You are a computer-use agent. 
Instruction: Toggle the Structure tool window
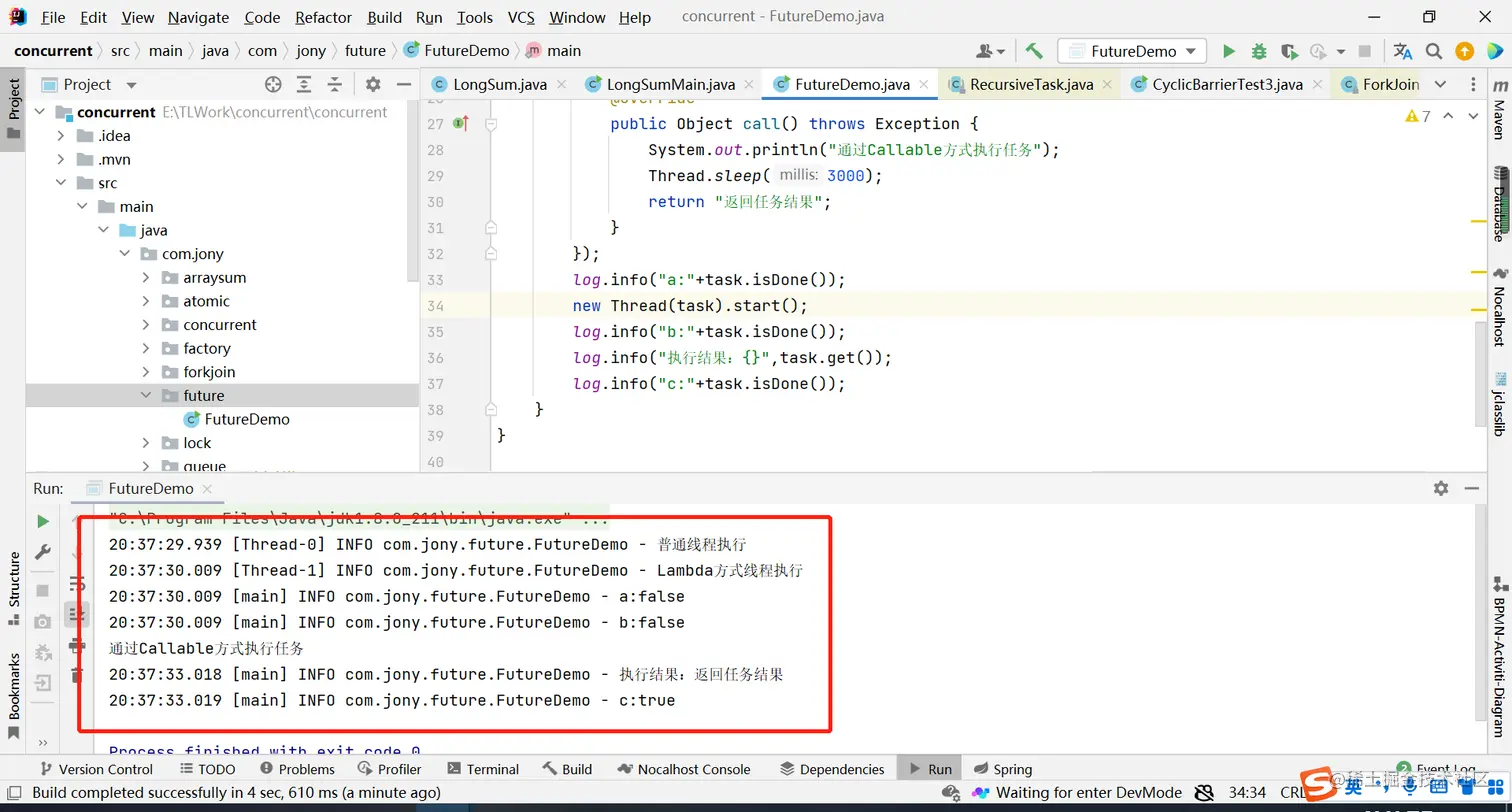(13, 588)
